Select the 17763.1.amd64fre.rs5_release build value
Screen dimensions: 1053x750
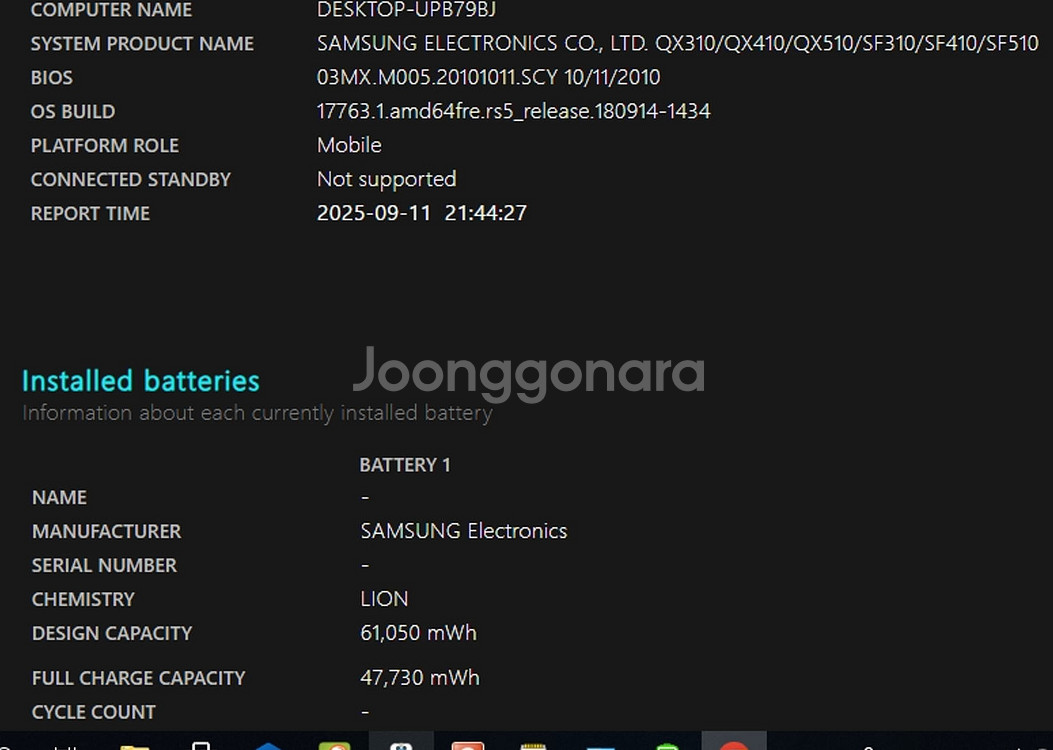tap(513, 111)
